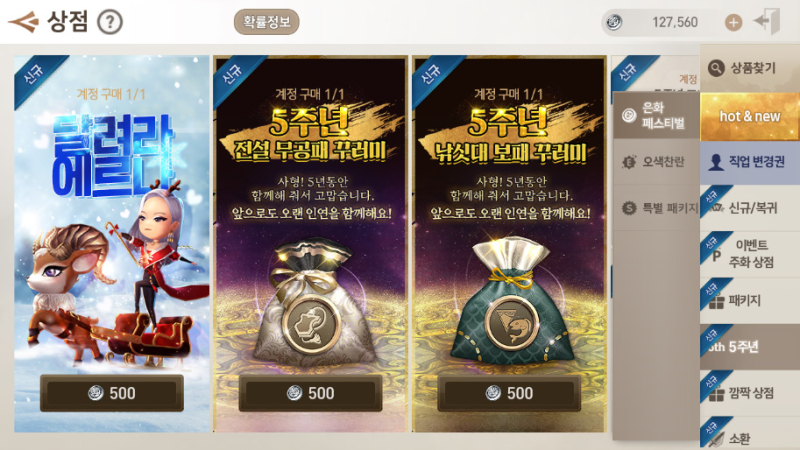Select the hot & new tab
This screenshot has width=800, height=450.
tap(749, 116)
